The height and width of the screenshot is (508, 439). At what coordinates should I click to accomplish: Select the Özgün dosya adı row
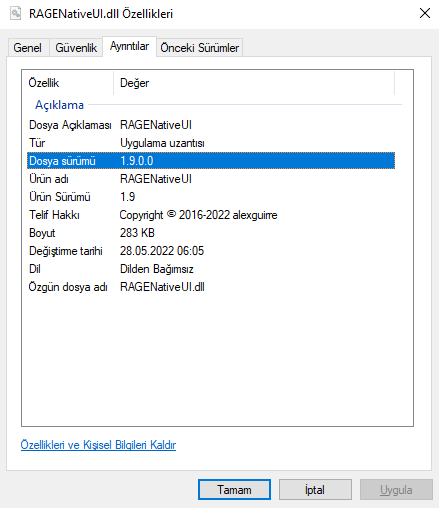tap(211, 287)
